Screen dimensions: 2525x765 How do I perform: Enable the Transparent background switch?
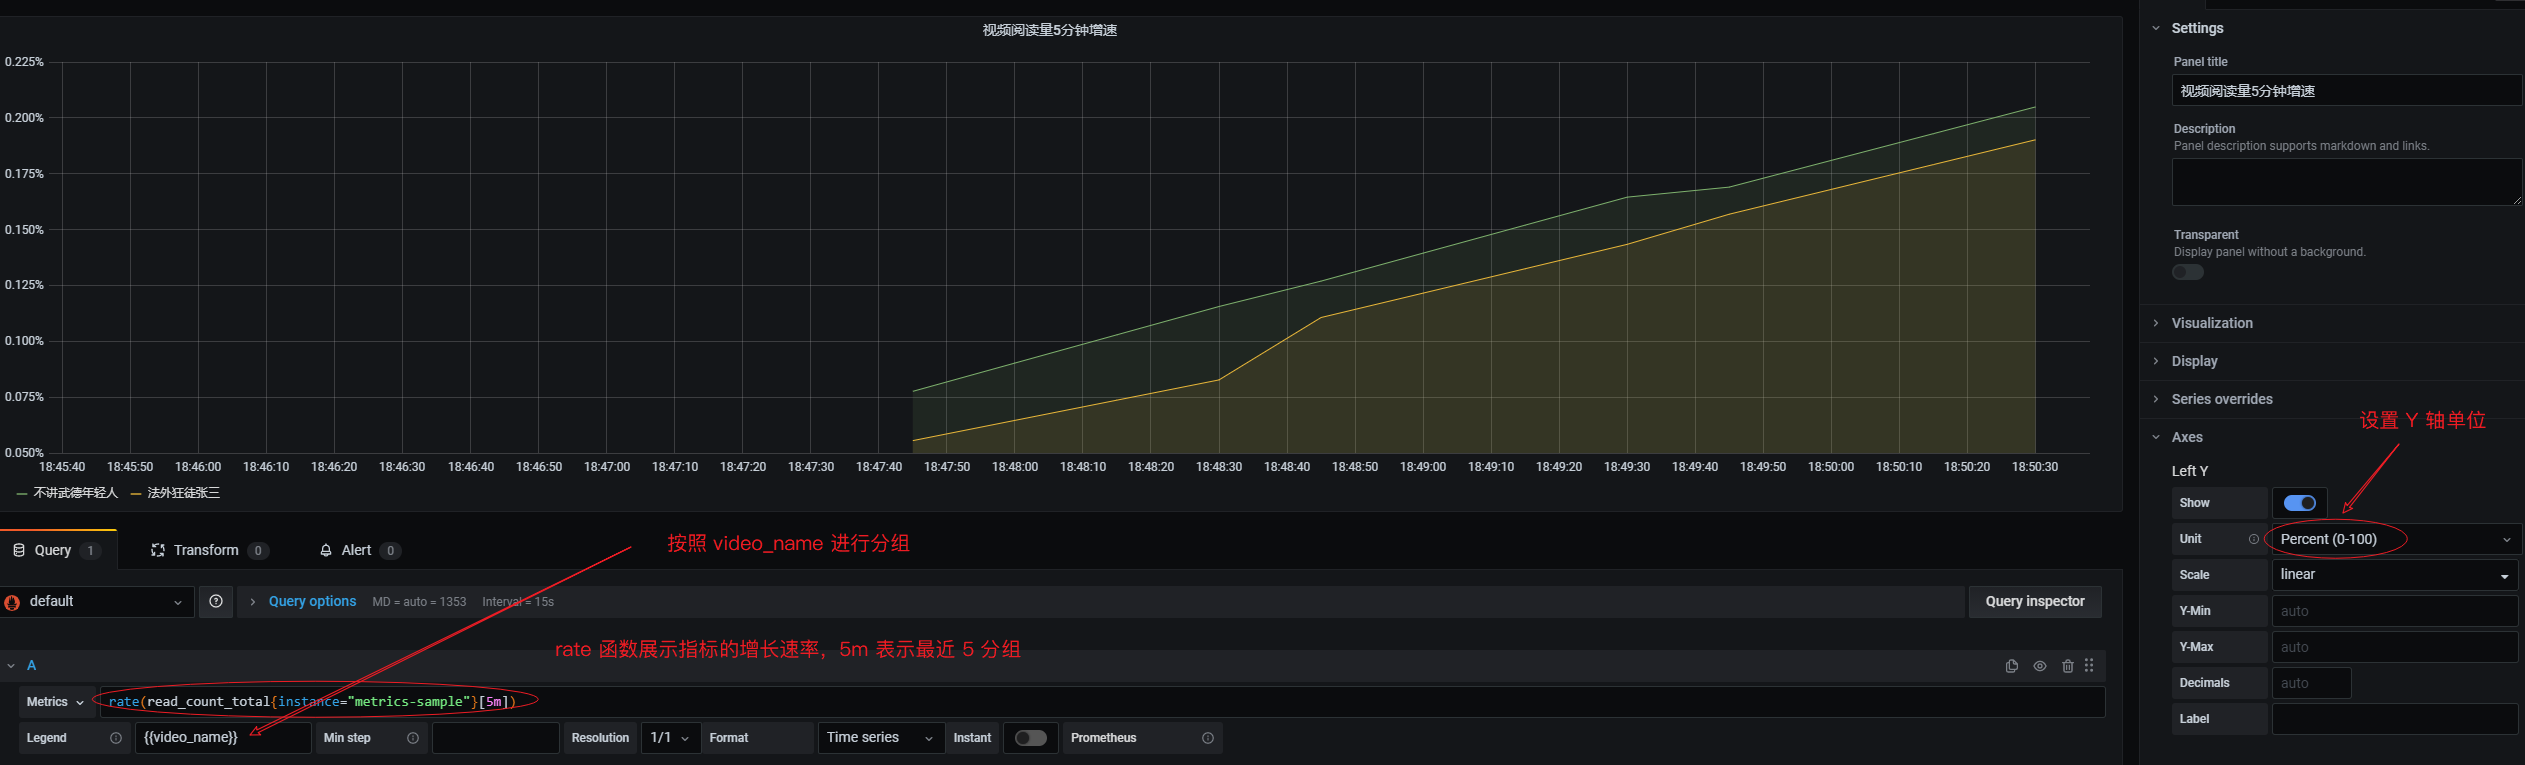point(2188,272)
